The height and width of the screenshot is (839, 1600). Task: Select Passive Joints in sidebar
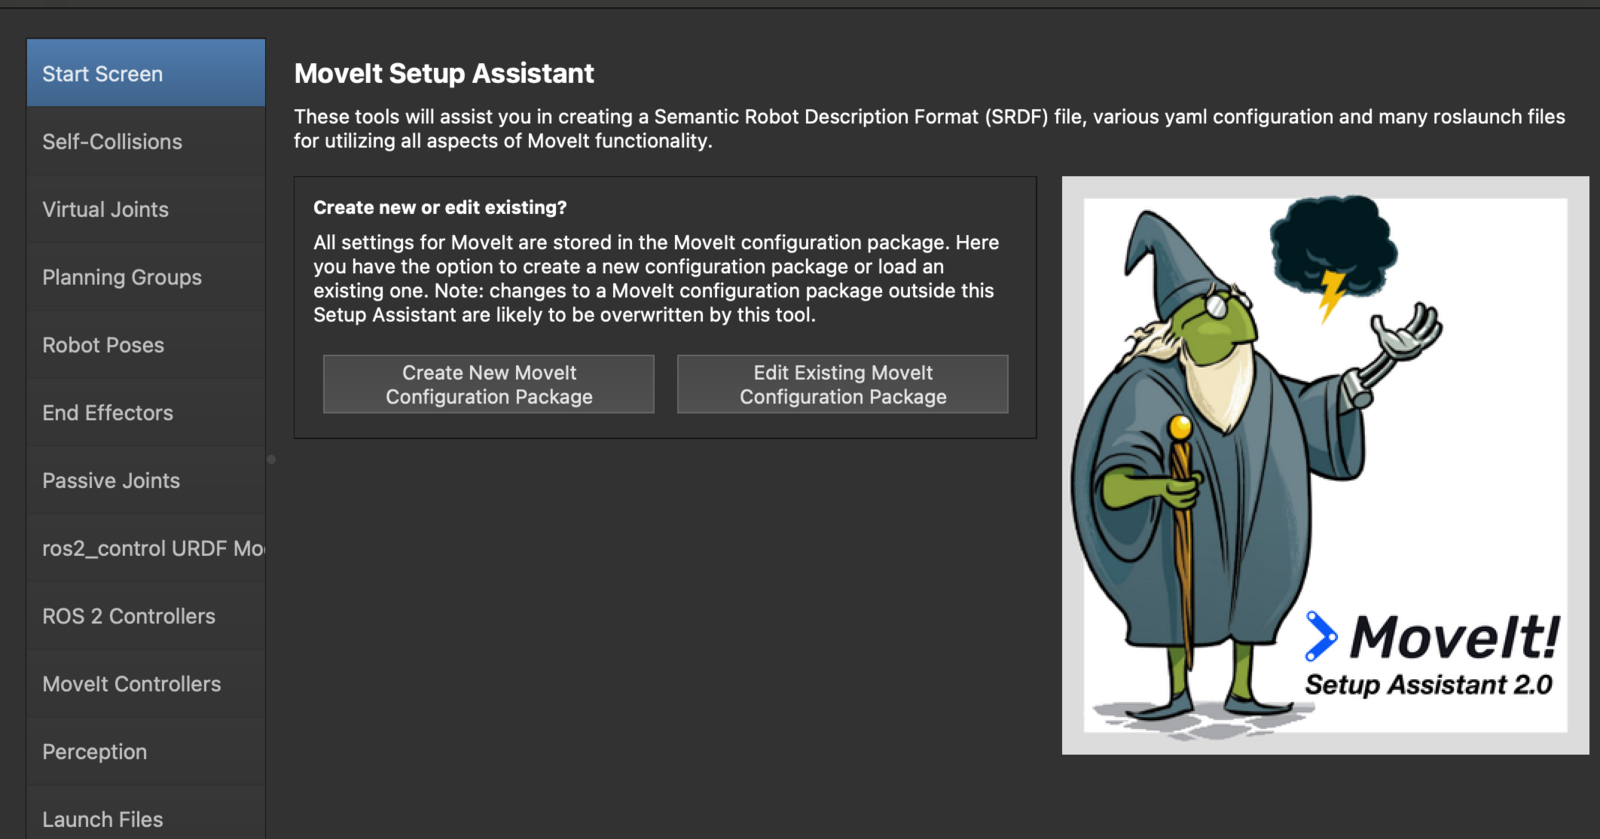146,480
